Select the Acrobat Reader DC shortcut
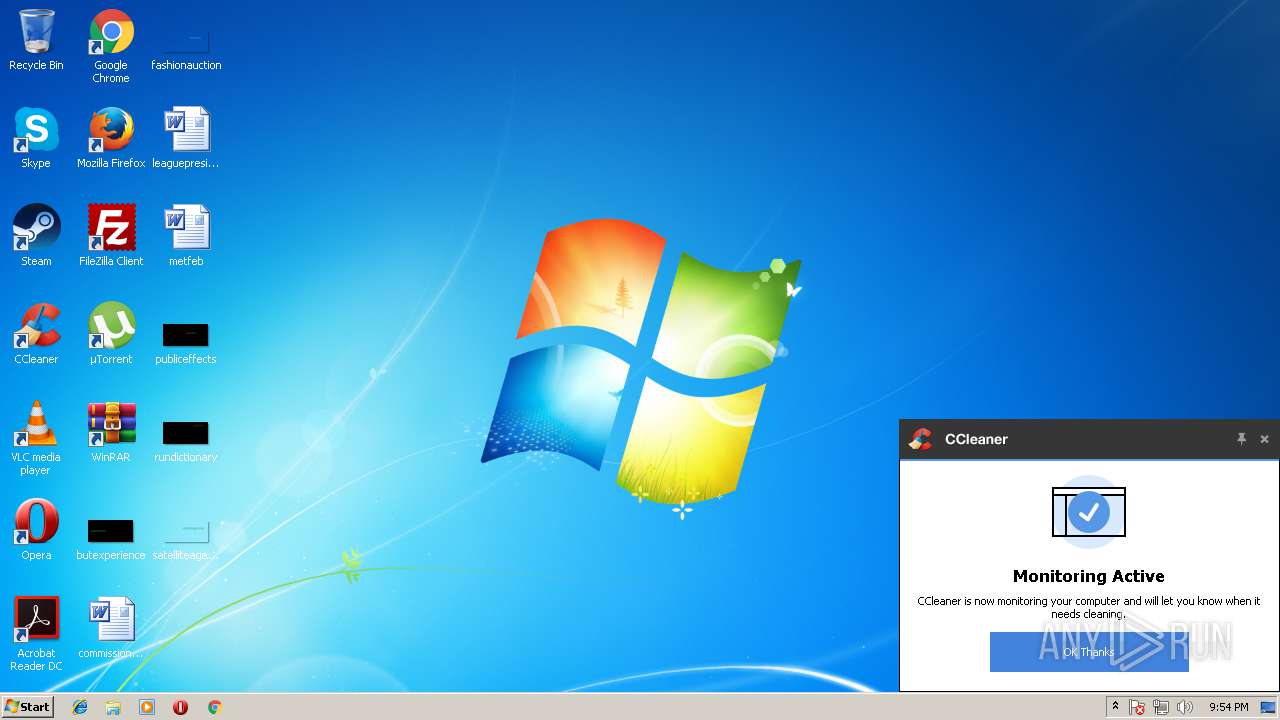 point(36,634)
